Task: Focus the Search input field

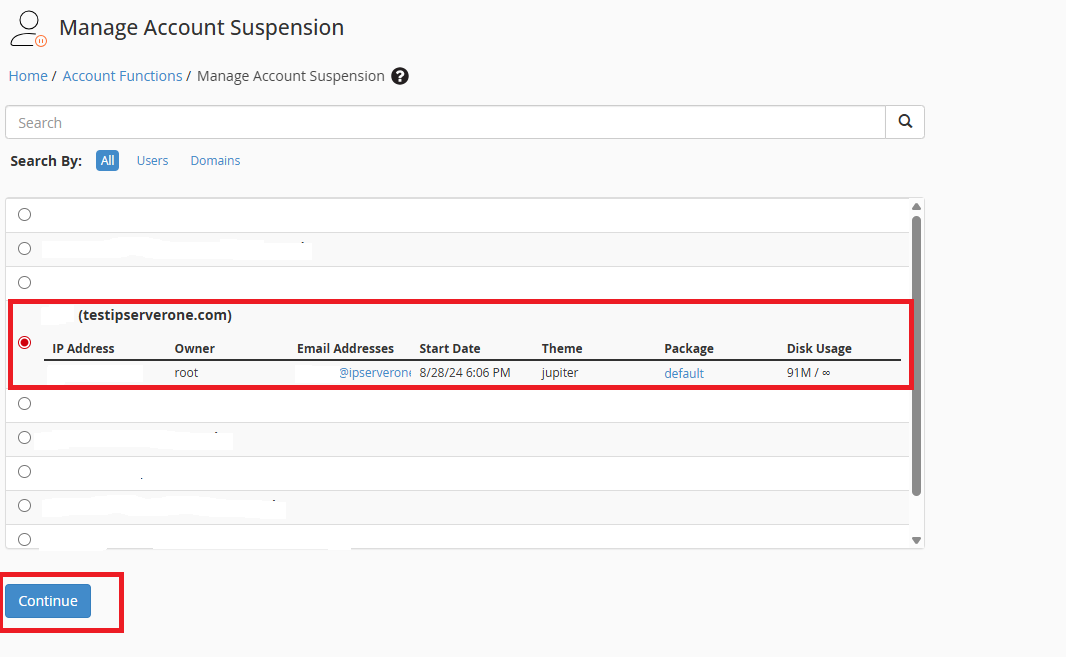Action: tap(445, 123)
